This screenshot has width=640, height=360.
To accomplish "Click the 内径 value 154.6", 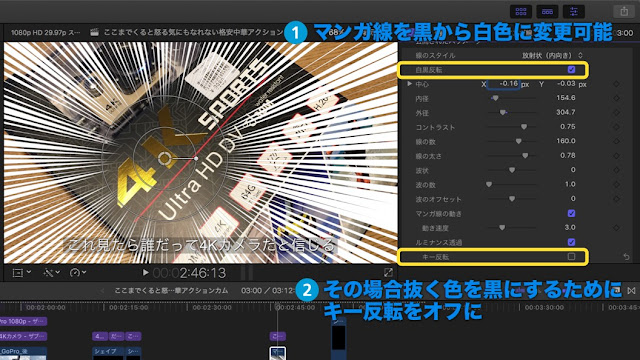I will (x=566, y=98).
